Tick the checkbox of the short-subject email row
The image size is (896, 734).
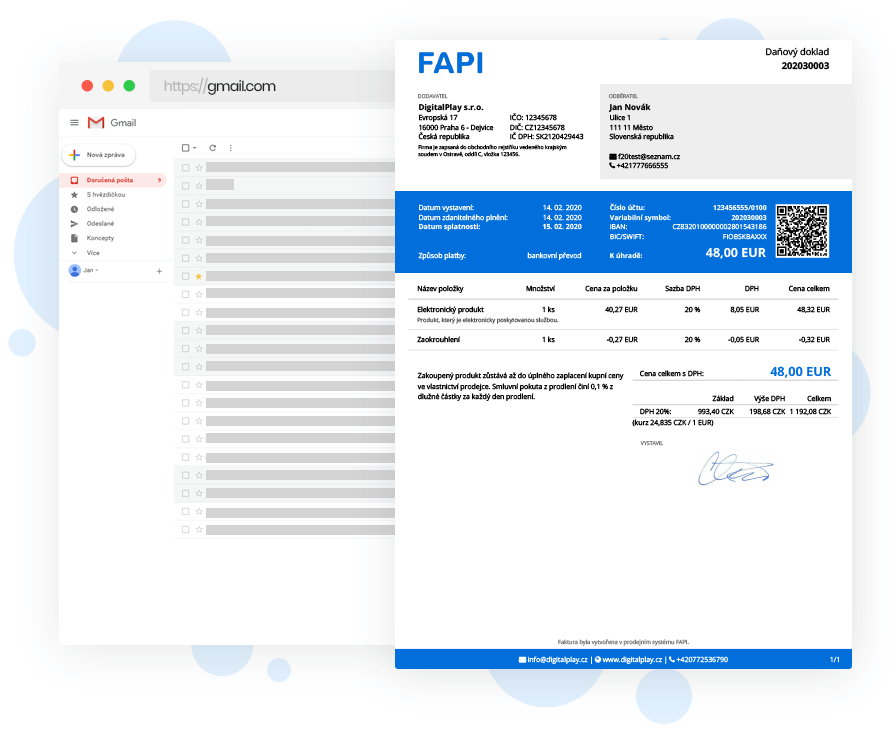pyautogui.click(x=185, y=185)
